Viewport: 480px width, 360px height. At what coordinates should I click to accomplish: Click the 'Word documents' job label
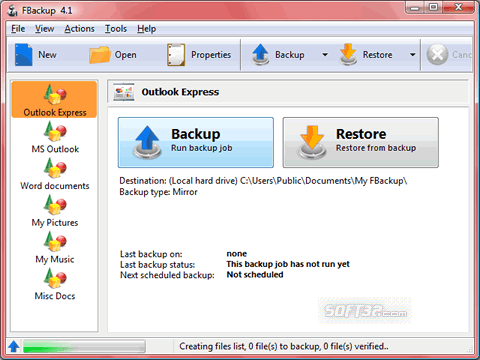[x=55, y=186]
